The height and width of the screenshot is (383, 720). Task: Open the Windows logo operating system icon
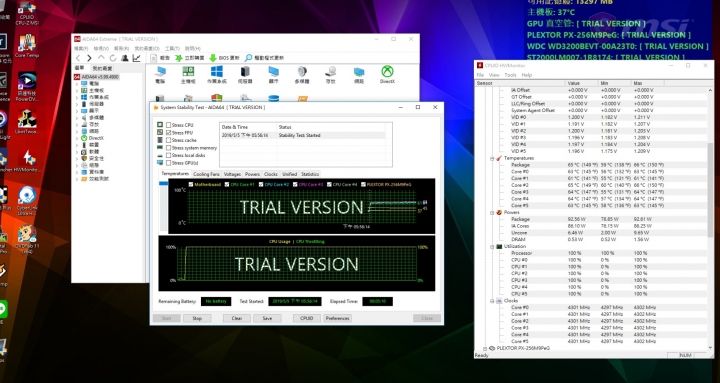coord(217,71)
